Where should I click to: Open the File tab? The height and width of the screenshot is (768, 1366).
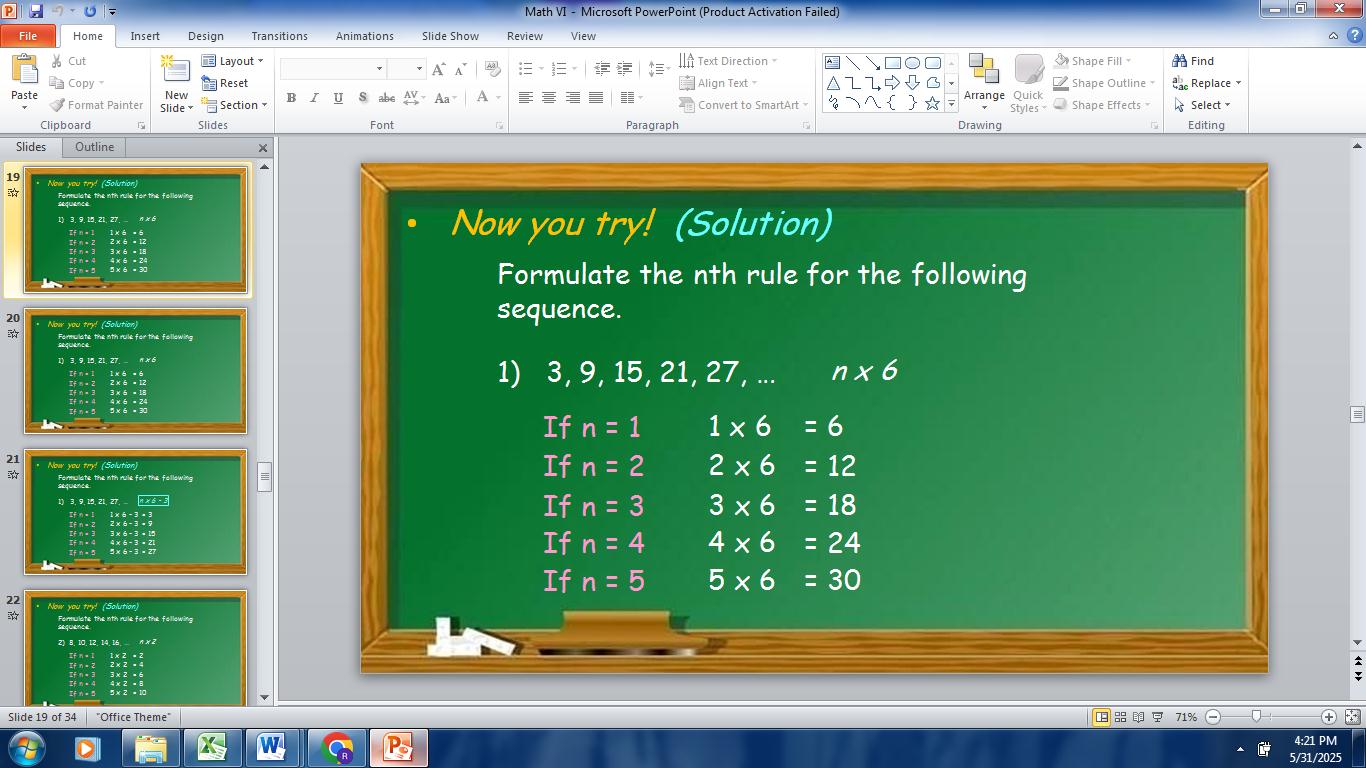click(28, 36)
